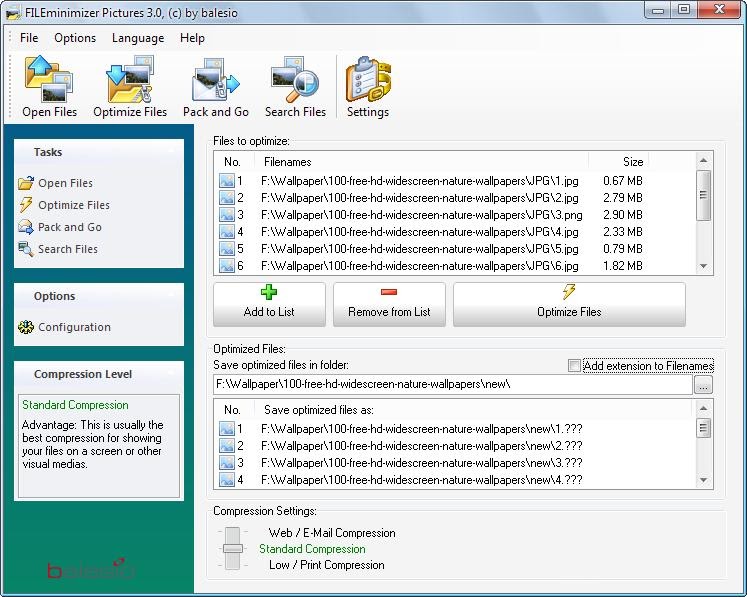
Task: Open the Language menu
Action: point(138,38)
